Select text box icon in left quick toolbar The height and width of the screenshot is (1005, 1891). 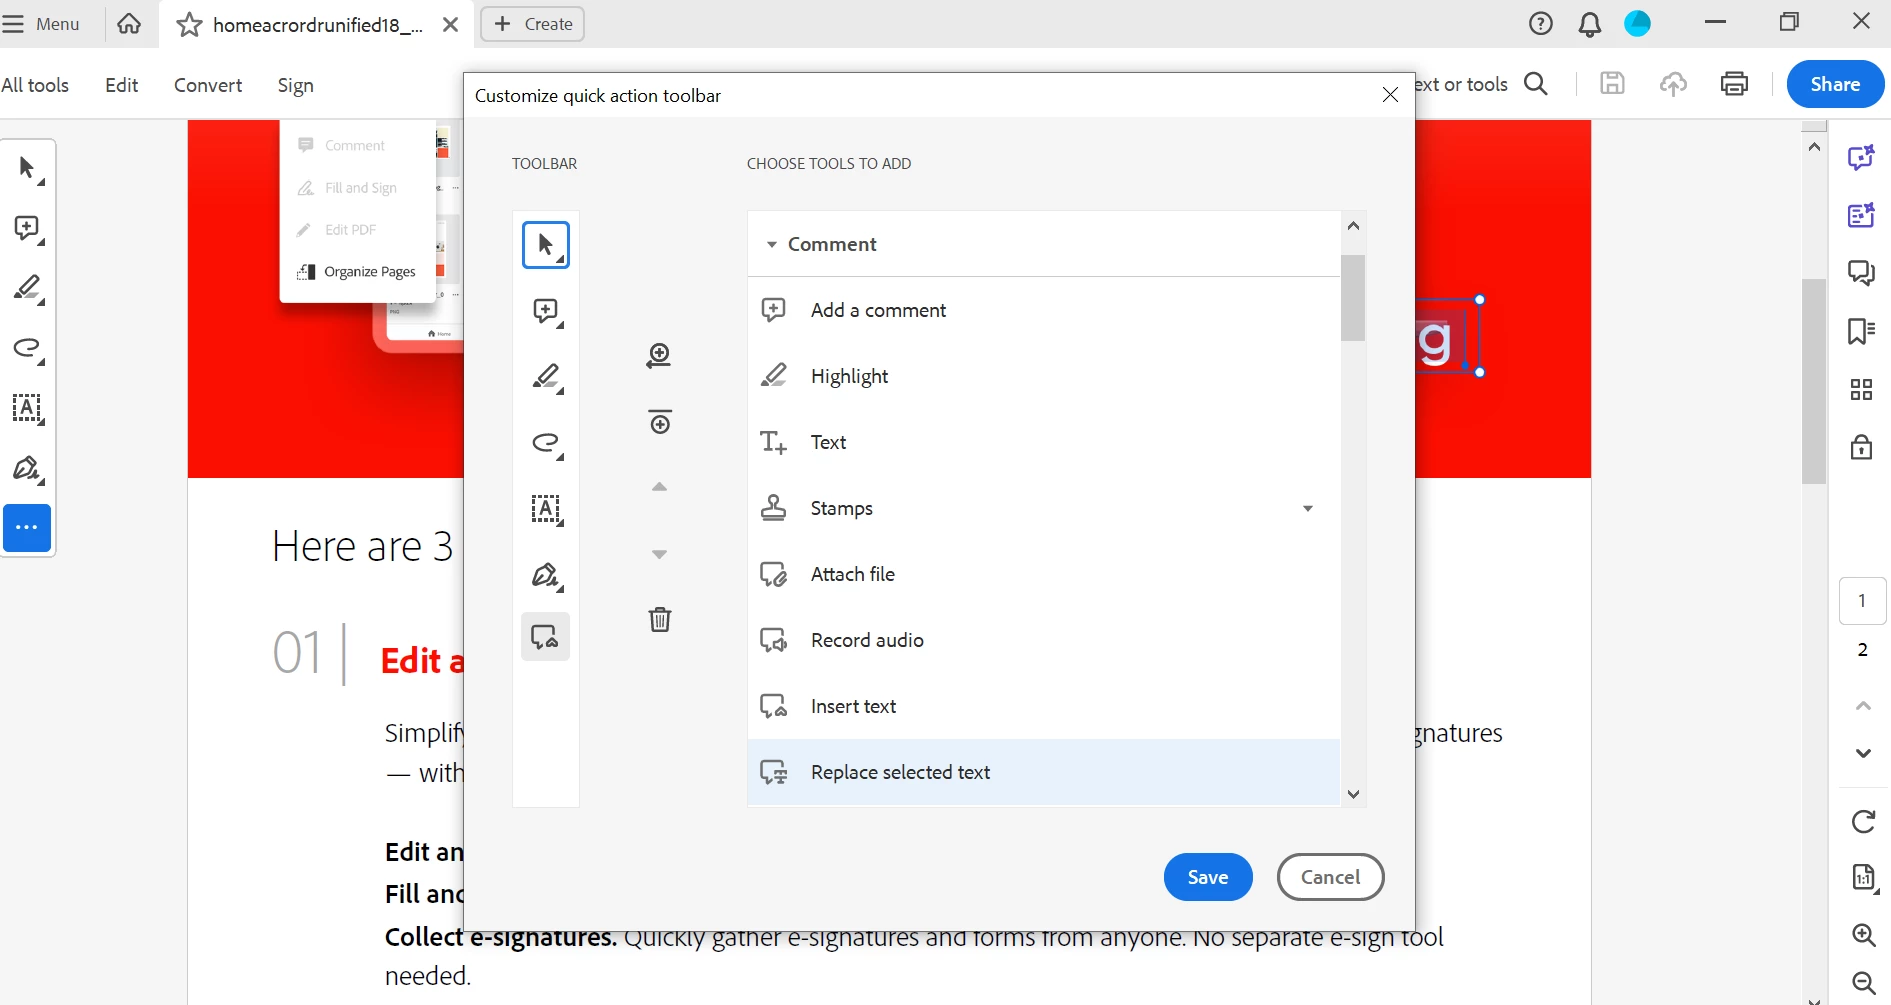28,408
